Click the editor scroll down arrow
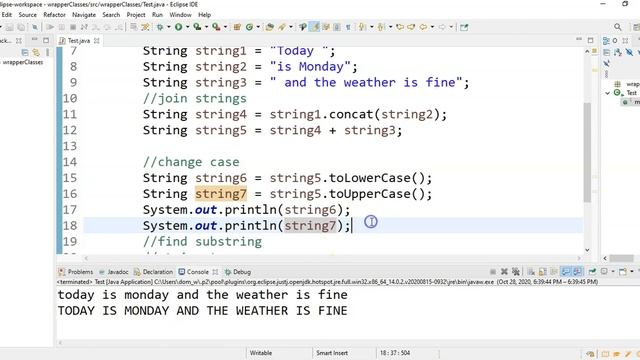Screen dimensions: 640x360 [587, 250]
